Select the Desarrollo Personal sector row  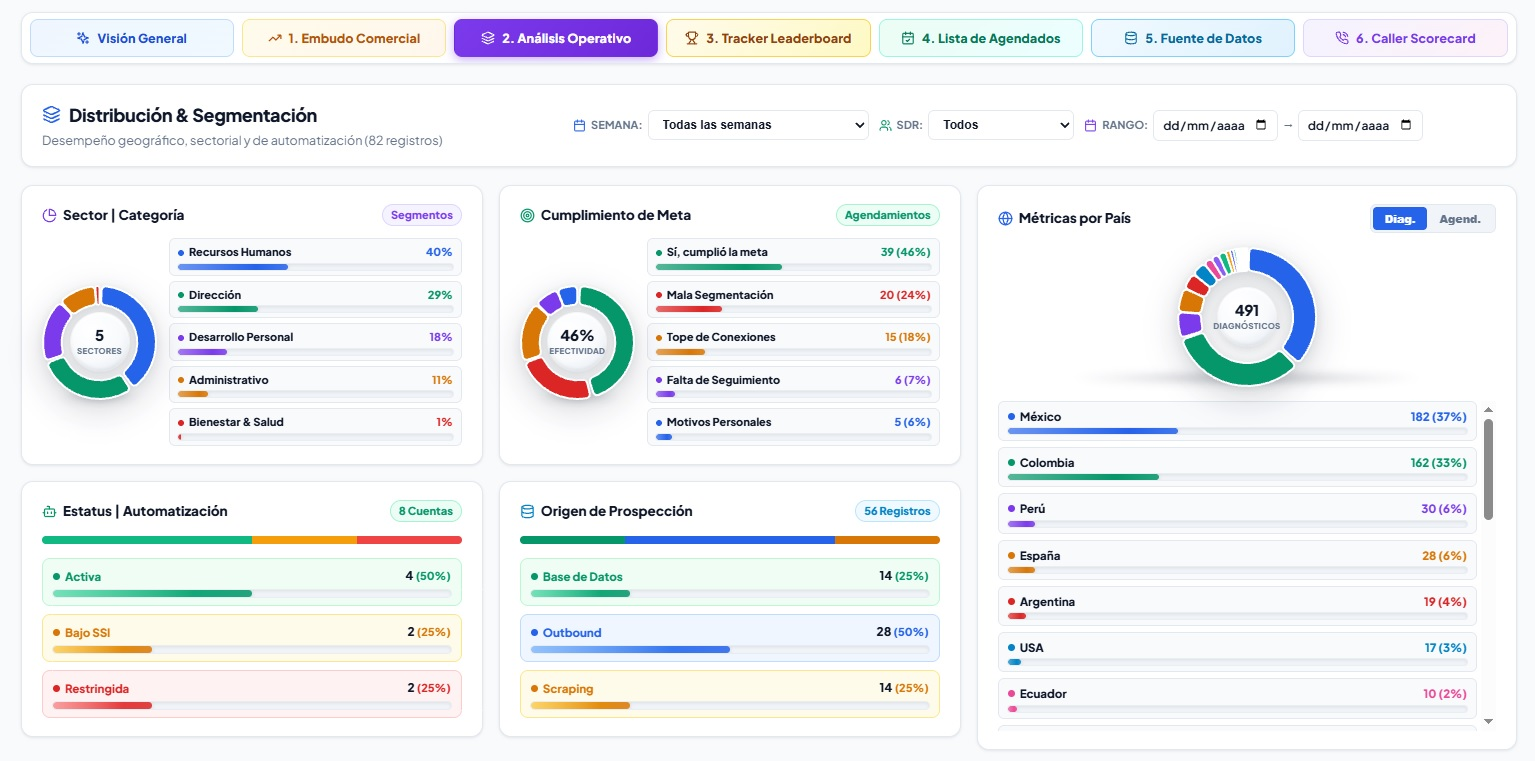315,342
